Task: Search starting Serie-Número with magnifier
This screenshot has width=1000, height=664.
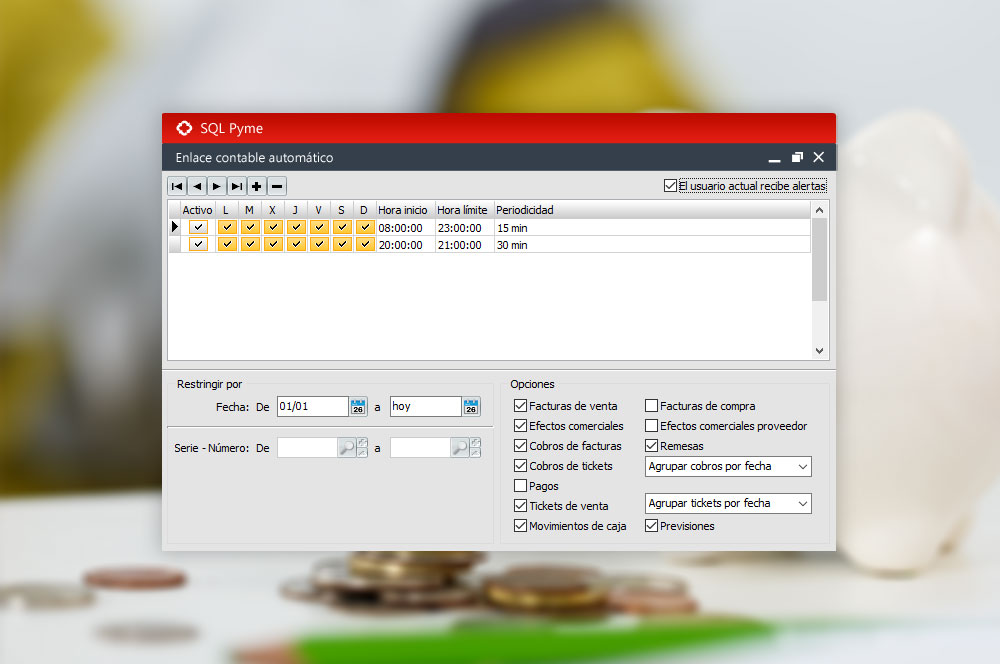Action: coord(347,448)
